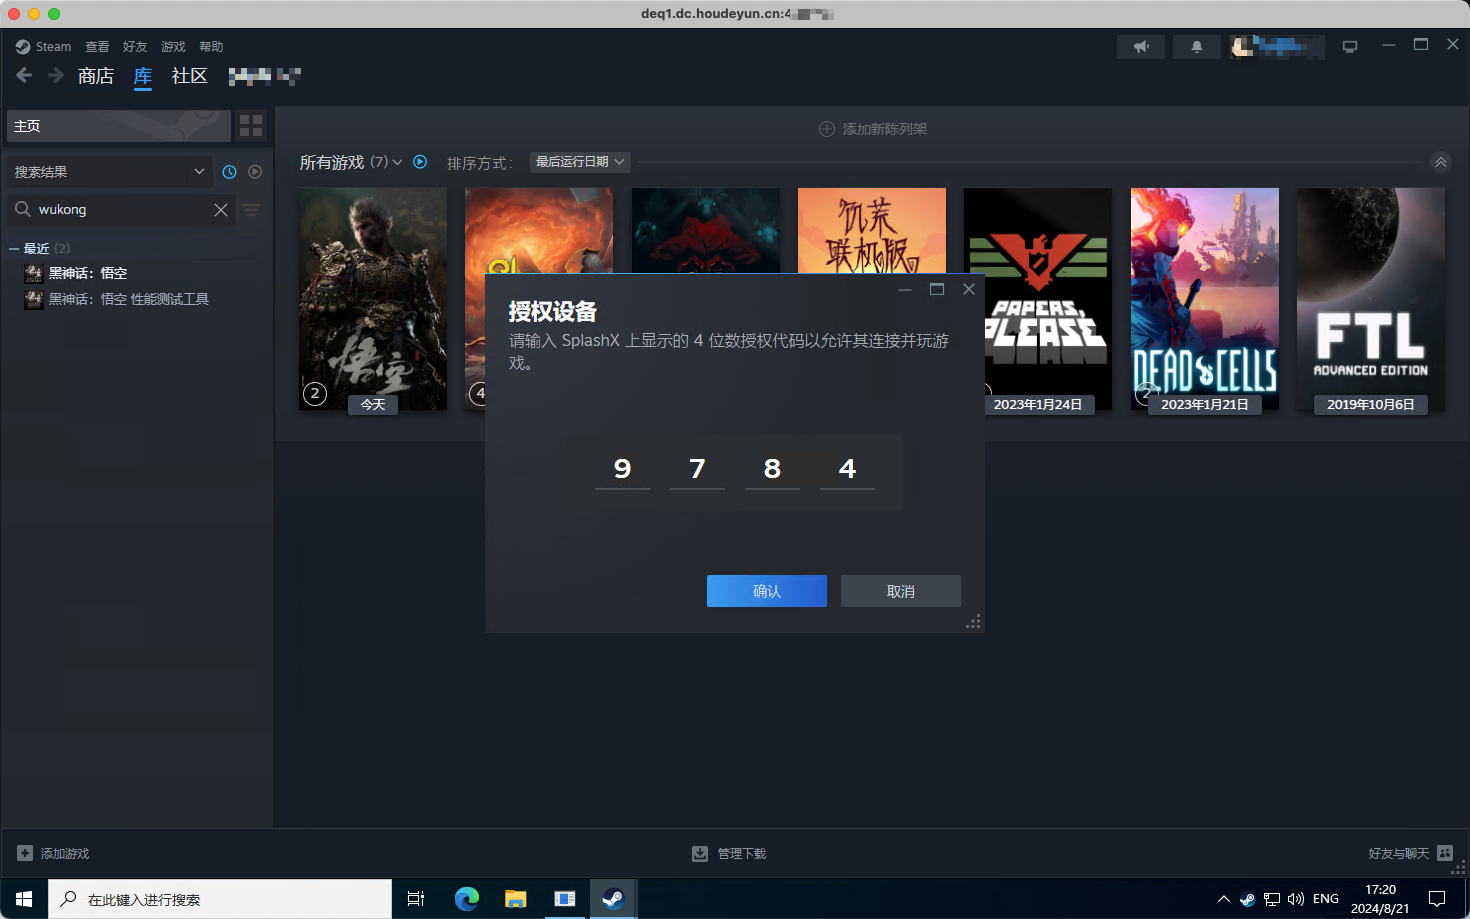Screen dimensions: 1470x919
Task: Open 好友与聊天
Action: [x=1410, y=853]
